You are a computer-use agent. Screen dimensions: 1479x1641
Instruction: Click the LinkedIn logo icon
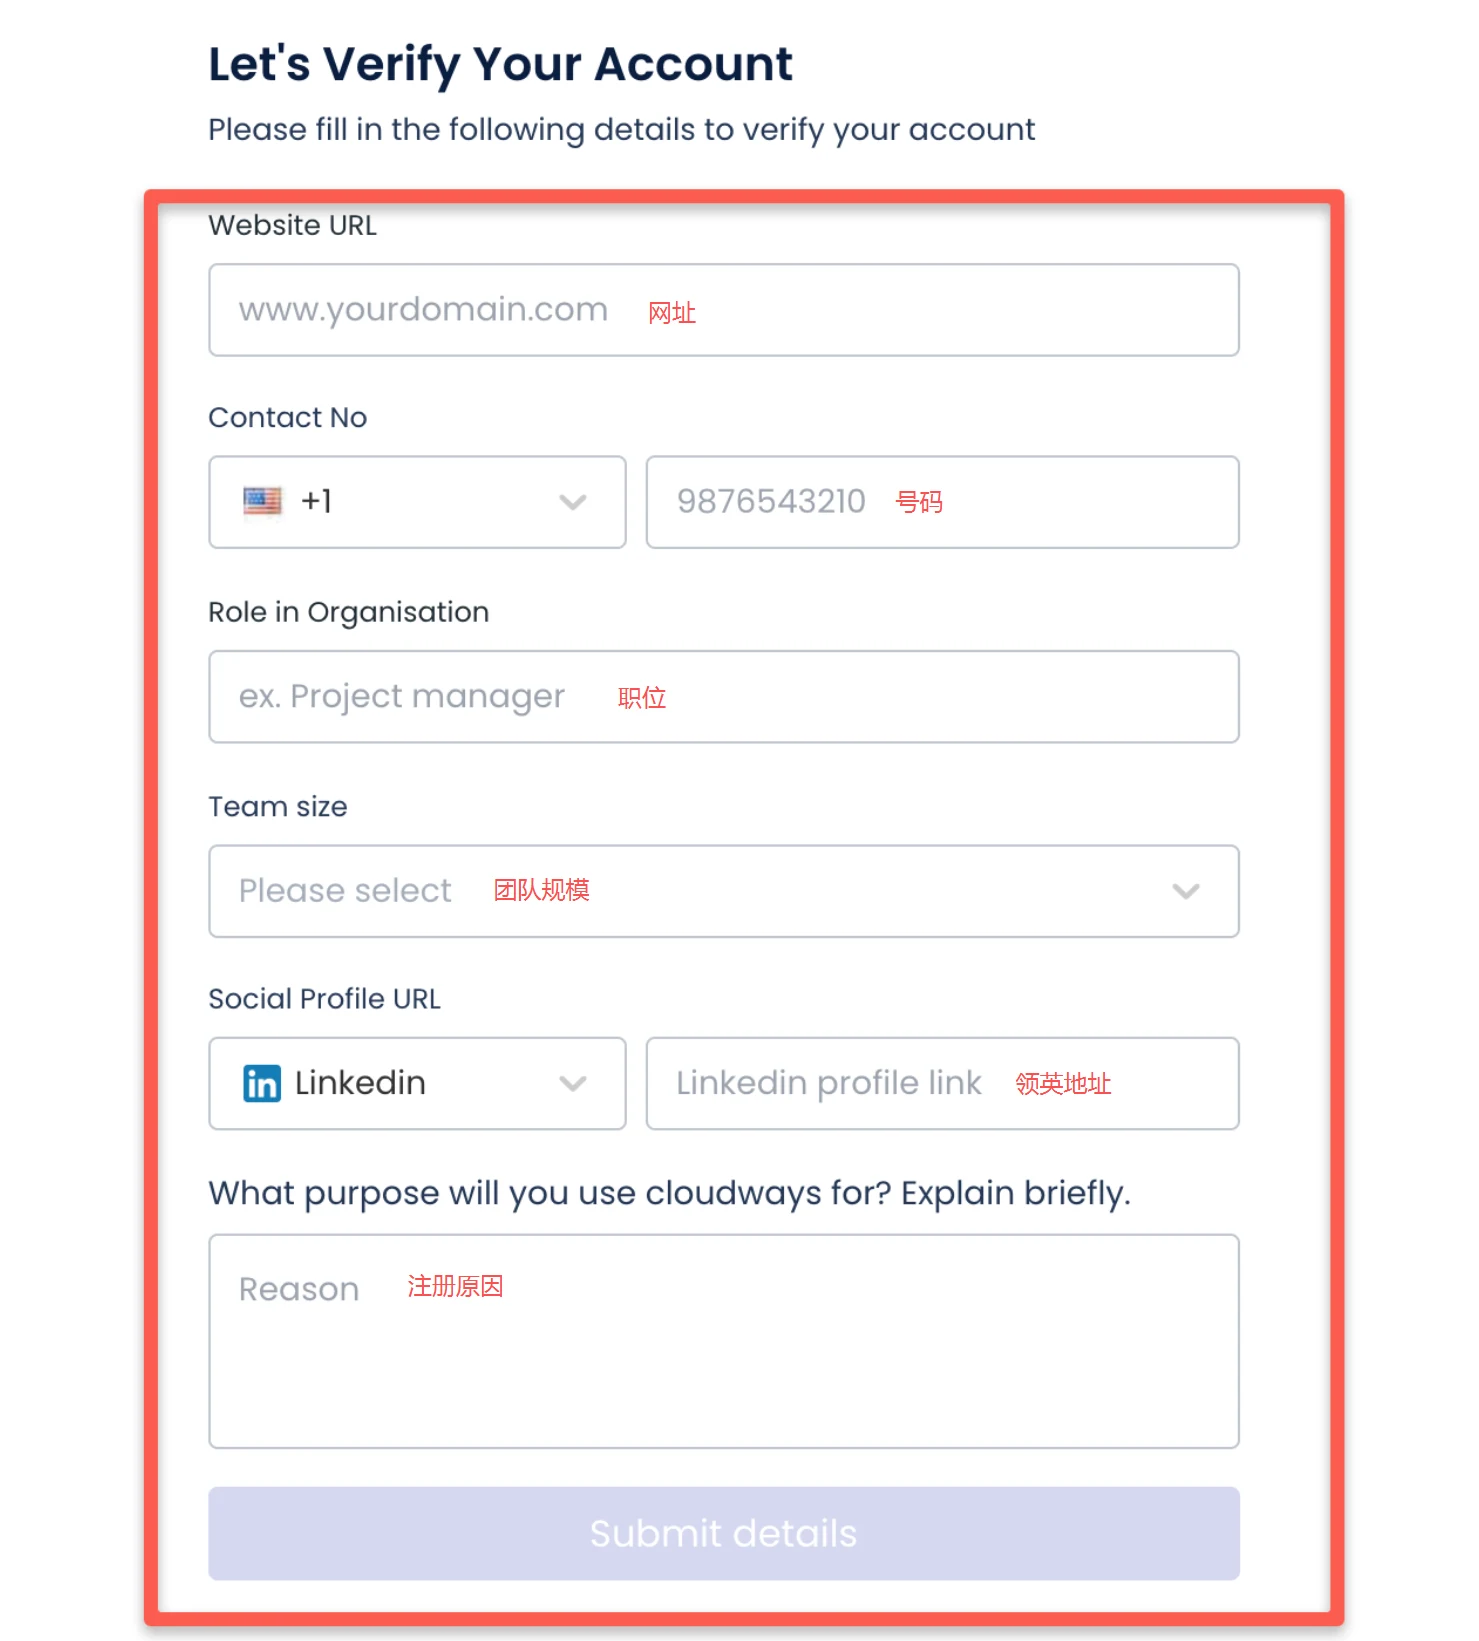coord(262,1083)
